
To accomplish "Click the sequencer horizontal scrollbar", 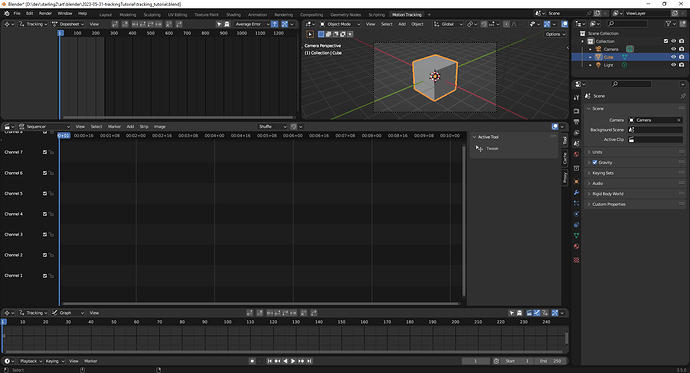I will click(261, 304).
